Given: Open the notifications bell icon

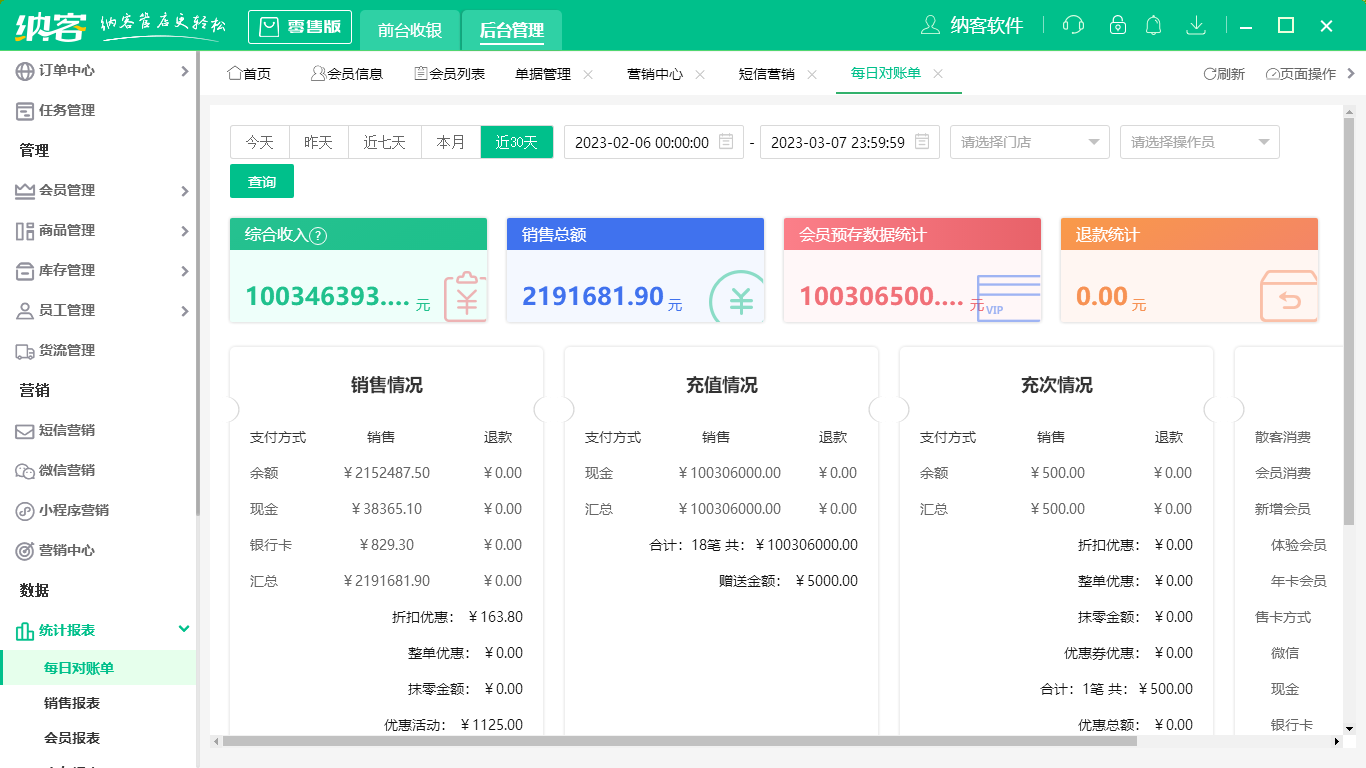Looking at the screenshot, I should pyautogui.click(x=1154, y=24).
